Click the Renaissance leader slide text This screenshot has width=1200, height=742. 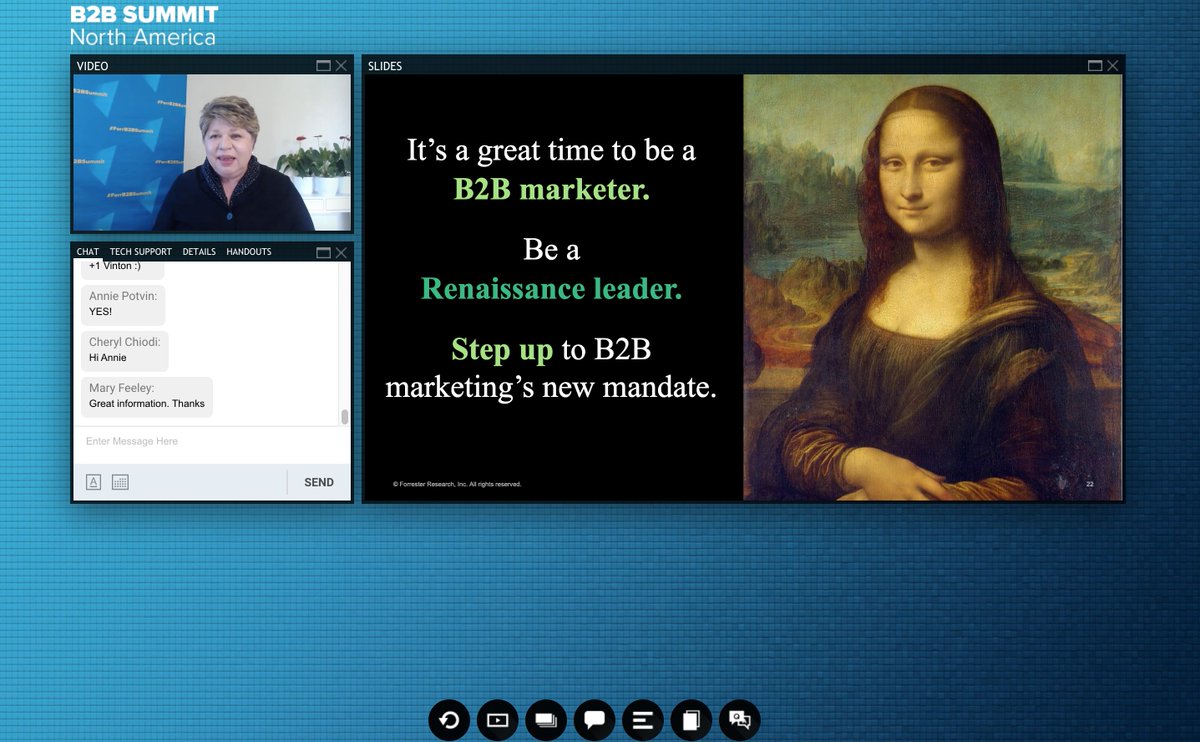tap(551, 289)
